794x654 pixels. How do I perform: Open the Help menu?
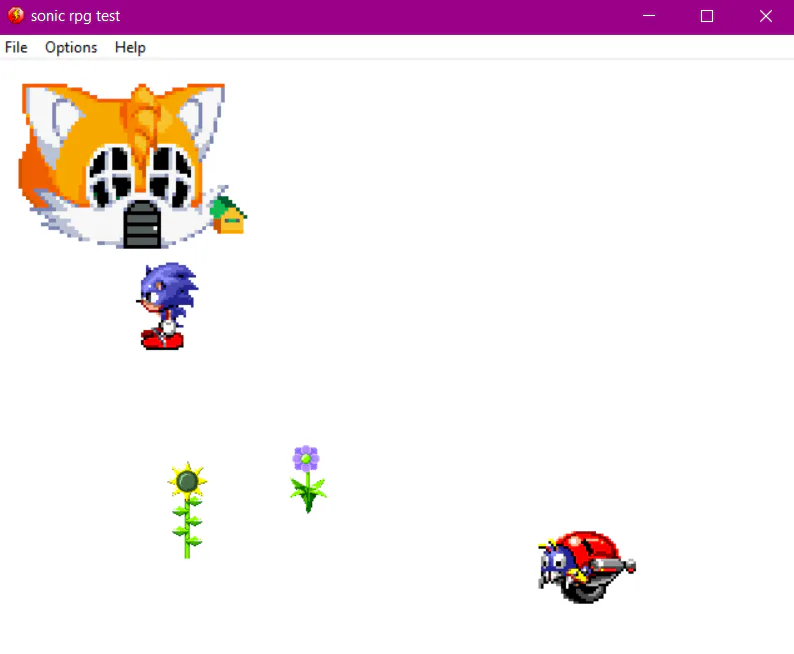(130, 47)
